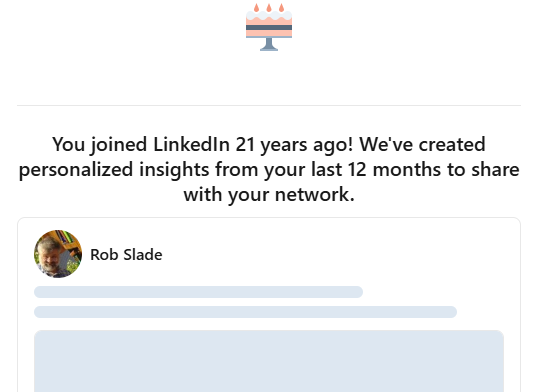Click the right candle flame on the cake
The image size is (540, 392).
click(x=281, y=8)
